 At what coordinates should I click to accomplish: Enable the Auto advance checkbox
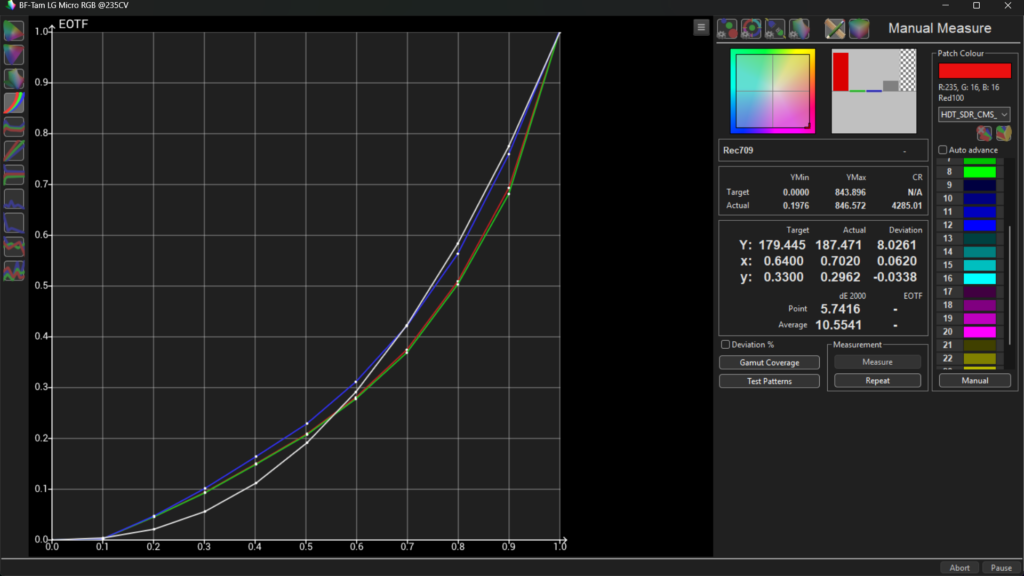(x=942, y=150)
